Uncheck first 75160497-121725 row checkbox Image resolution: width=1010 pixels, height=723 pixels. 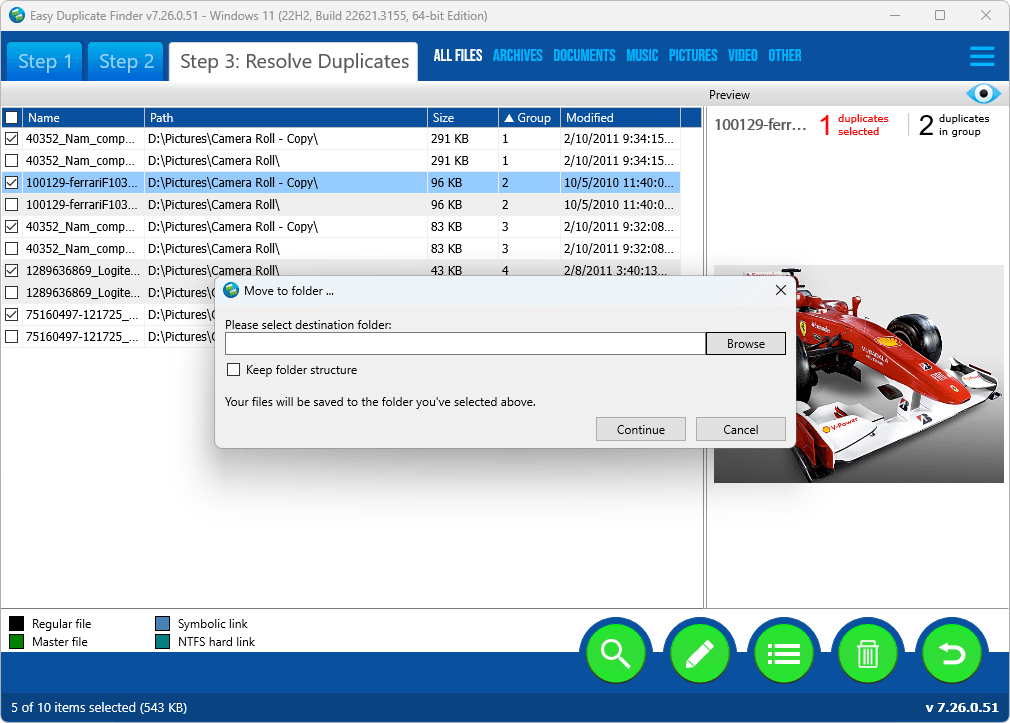[x=12, y=314]
